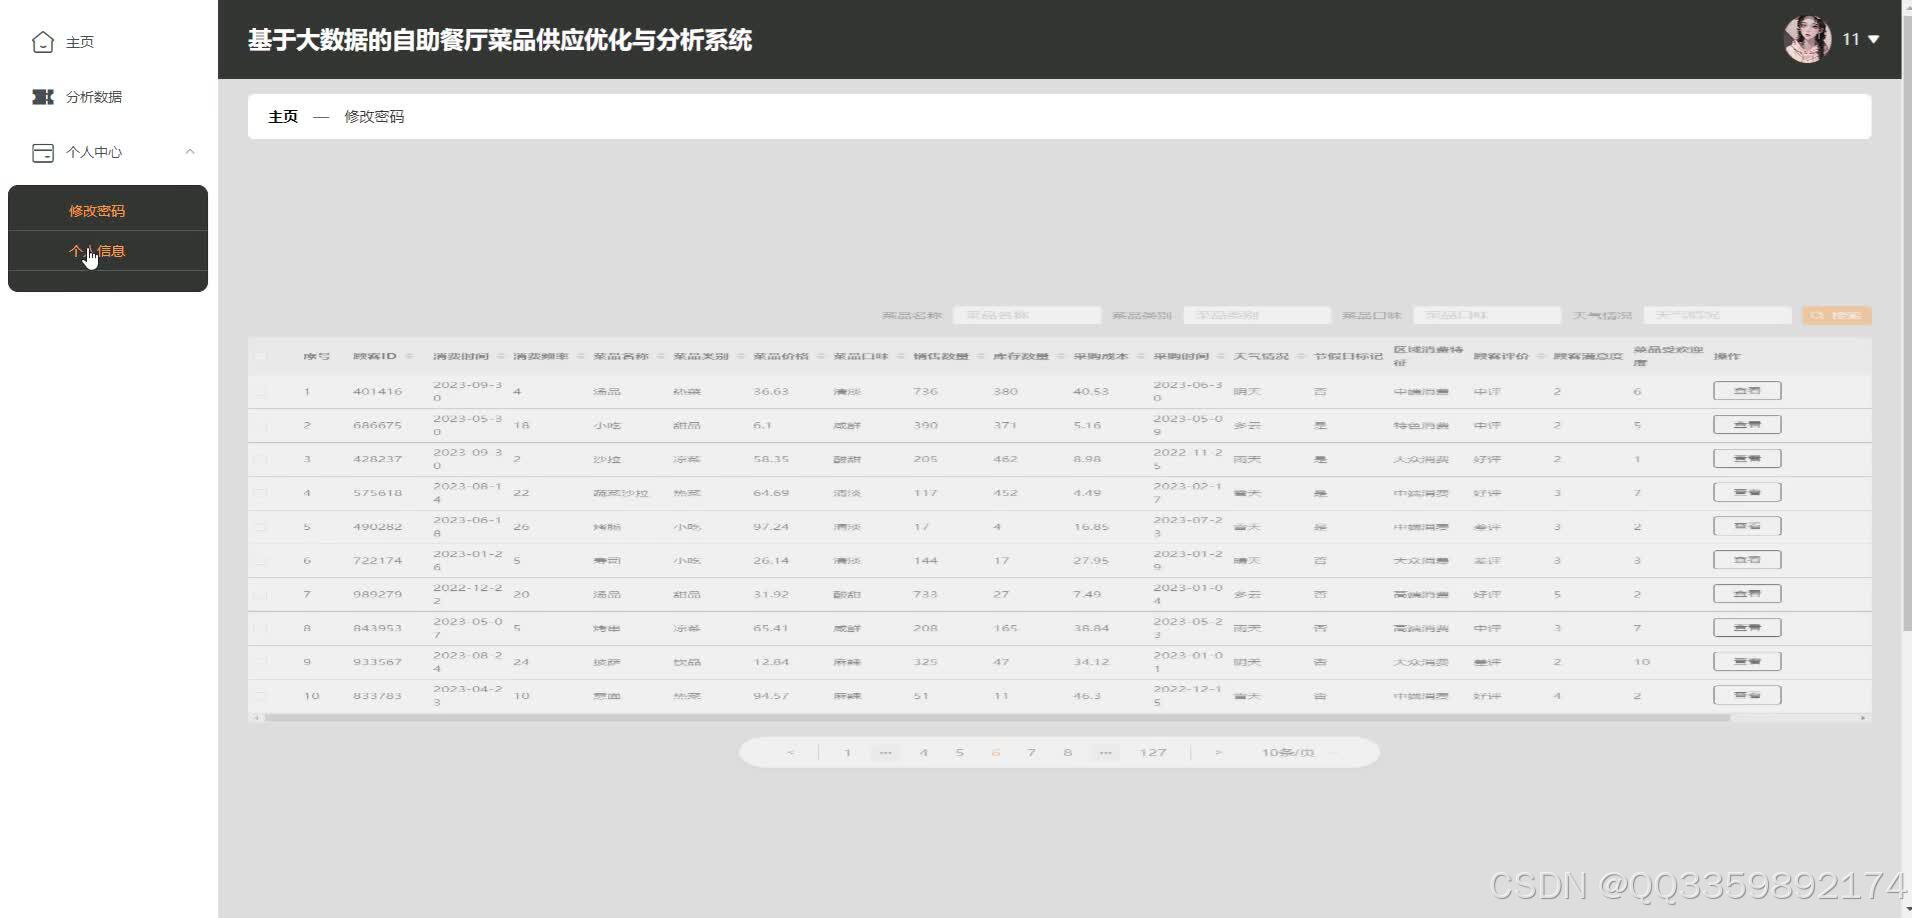Check the row checkbox for customer 989279
The image size is (1912, 918).
(261, 595)
